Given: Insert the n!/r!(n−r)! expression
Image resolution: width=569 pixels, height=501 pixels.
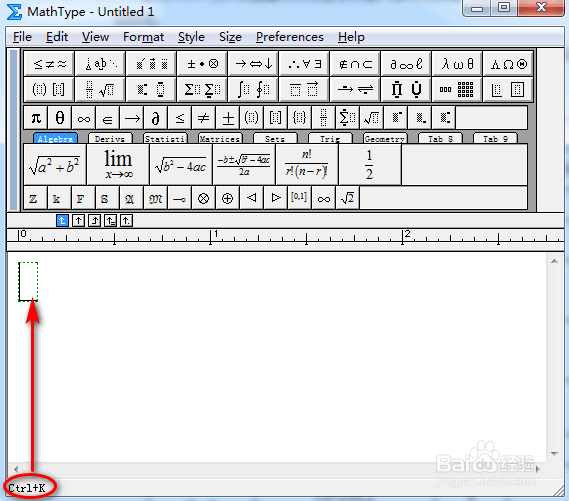Looking at the screenshot, I should (x=307, y=165).
